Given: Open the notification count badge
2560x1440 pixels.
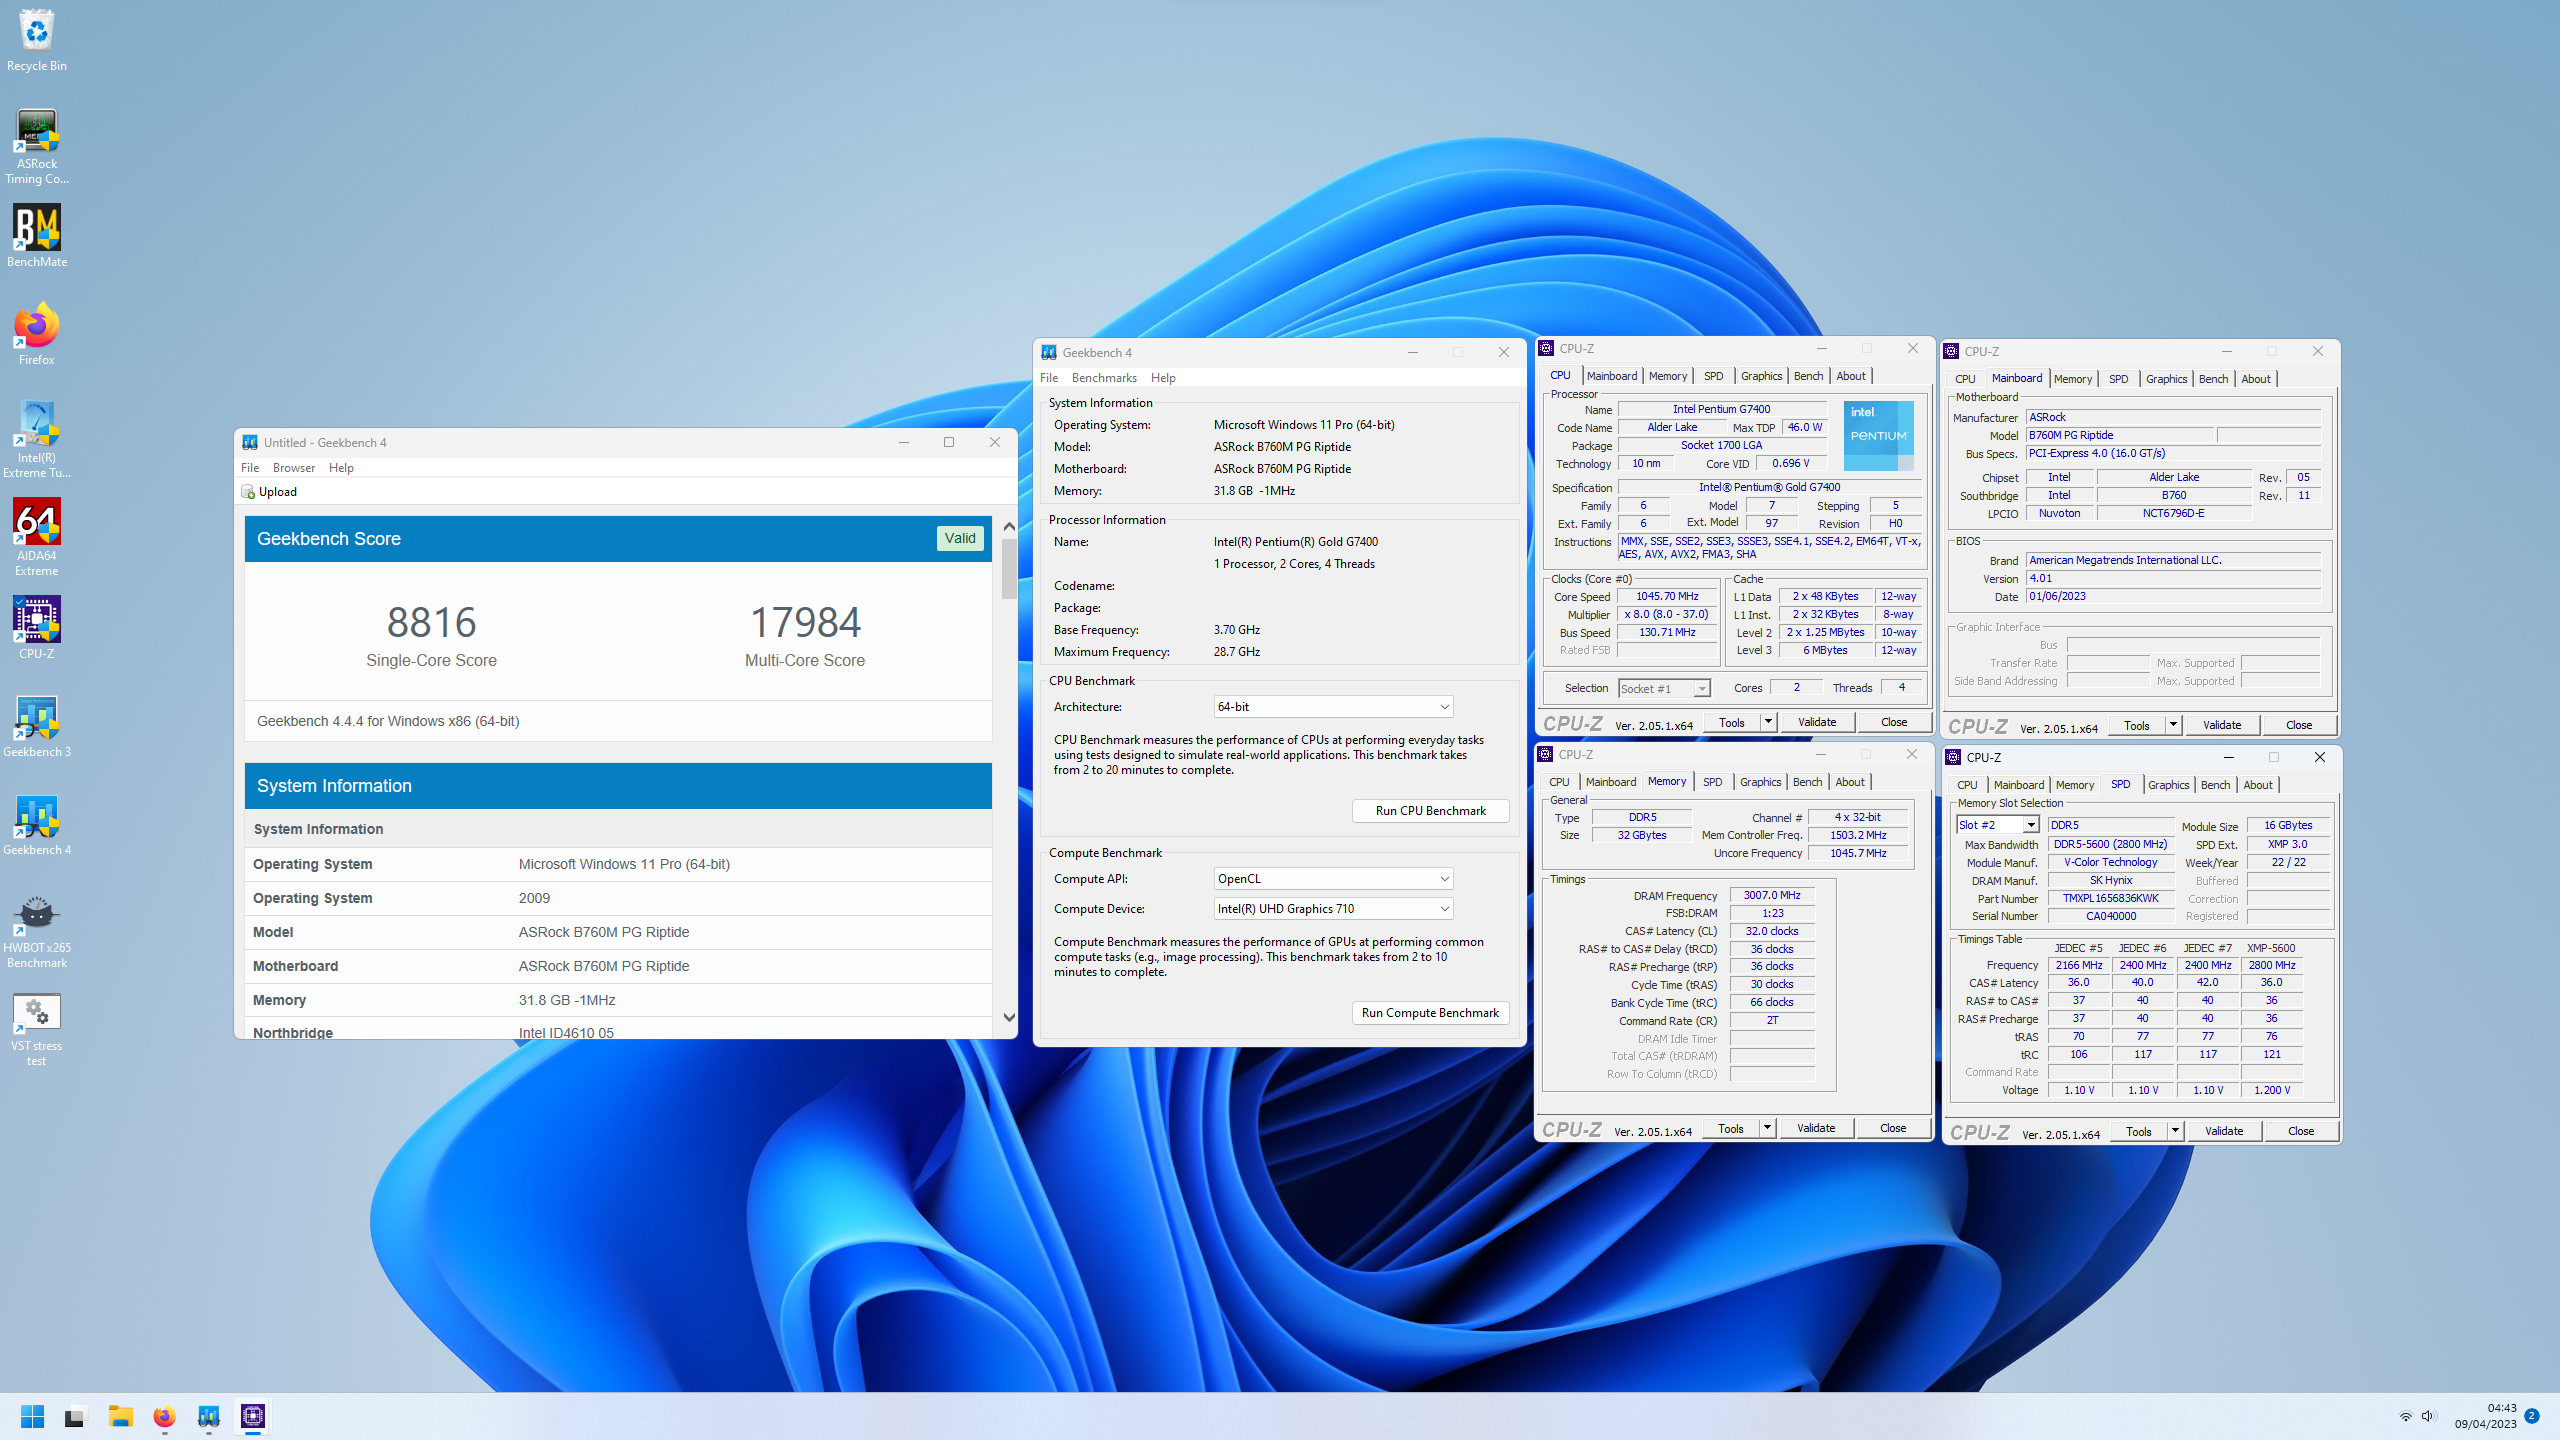Looking at the screenshot, I should pos(2531,1416).
